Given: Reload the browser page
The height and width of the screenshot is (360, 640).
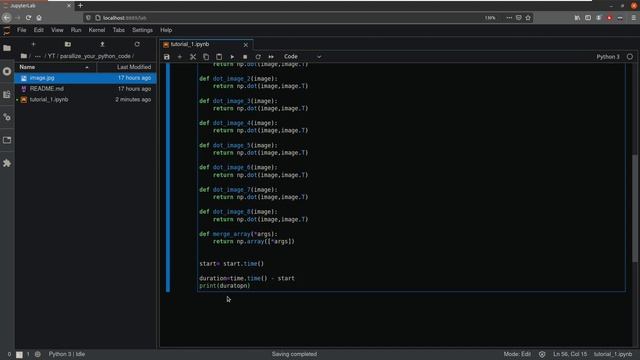Looking at the screenshot, I should tap(28, 18).
